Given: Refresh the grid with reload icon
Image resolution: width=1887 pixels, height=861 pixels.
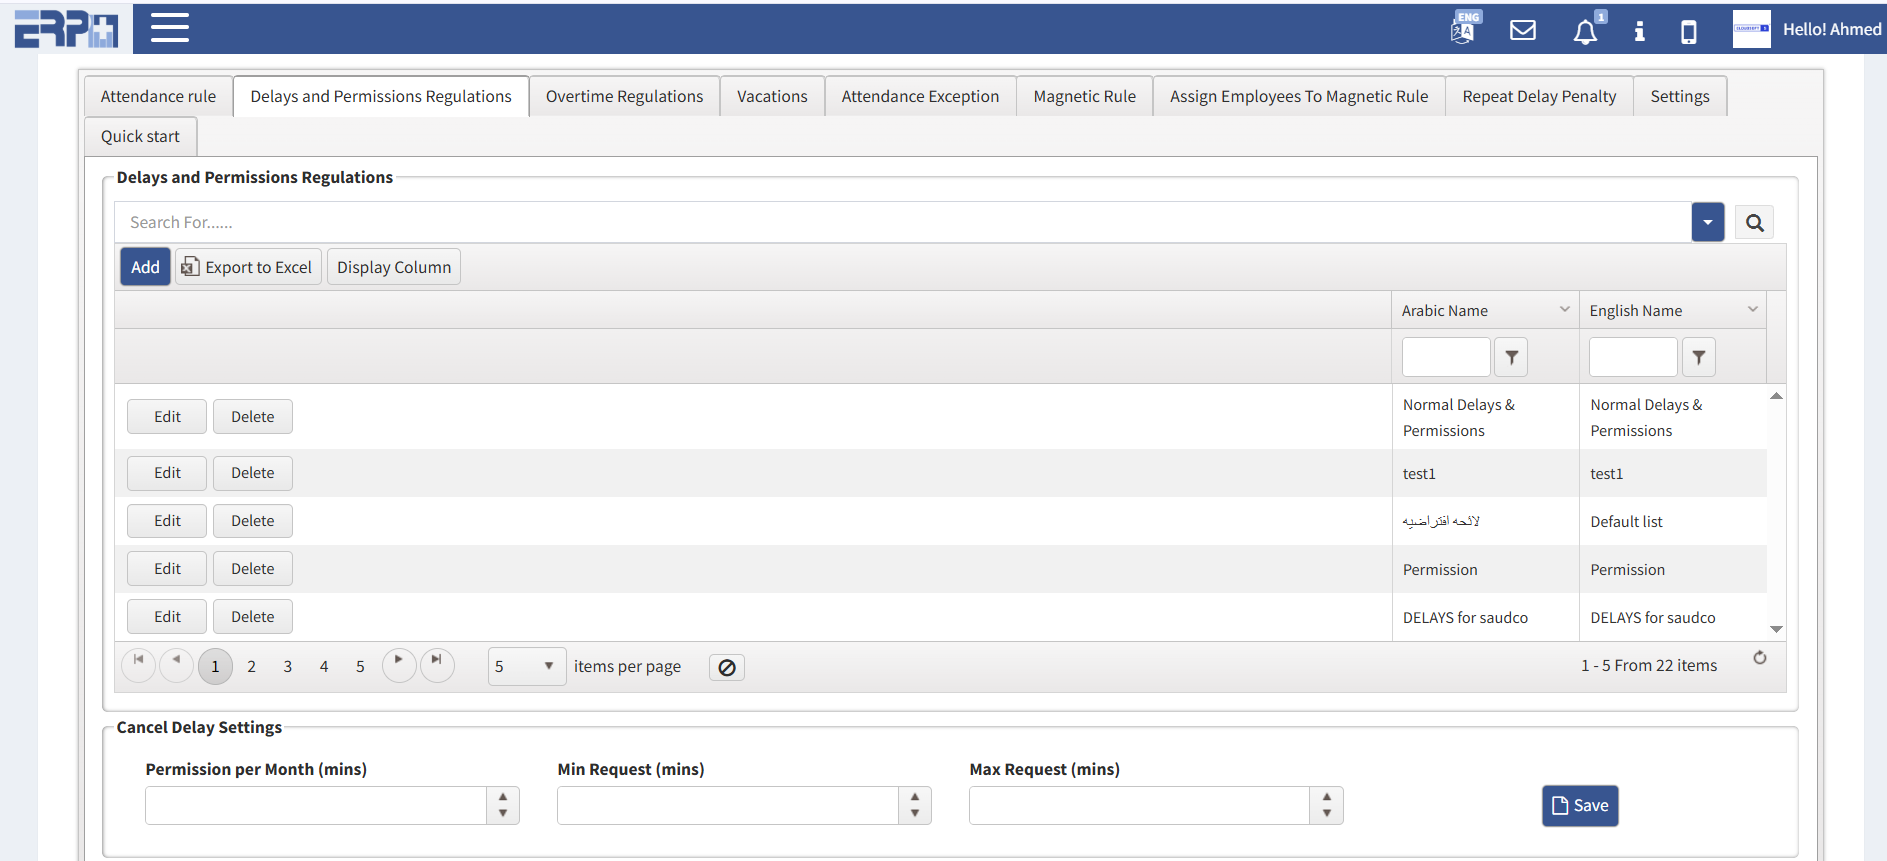Looking at the screenshot, I should point(1759,658).
